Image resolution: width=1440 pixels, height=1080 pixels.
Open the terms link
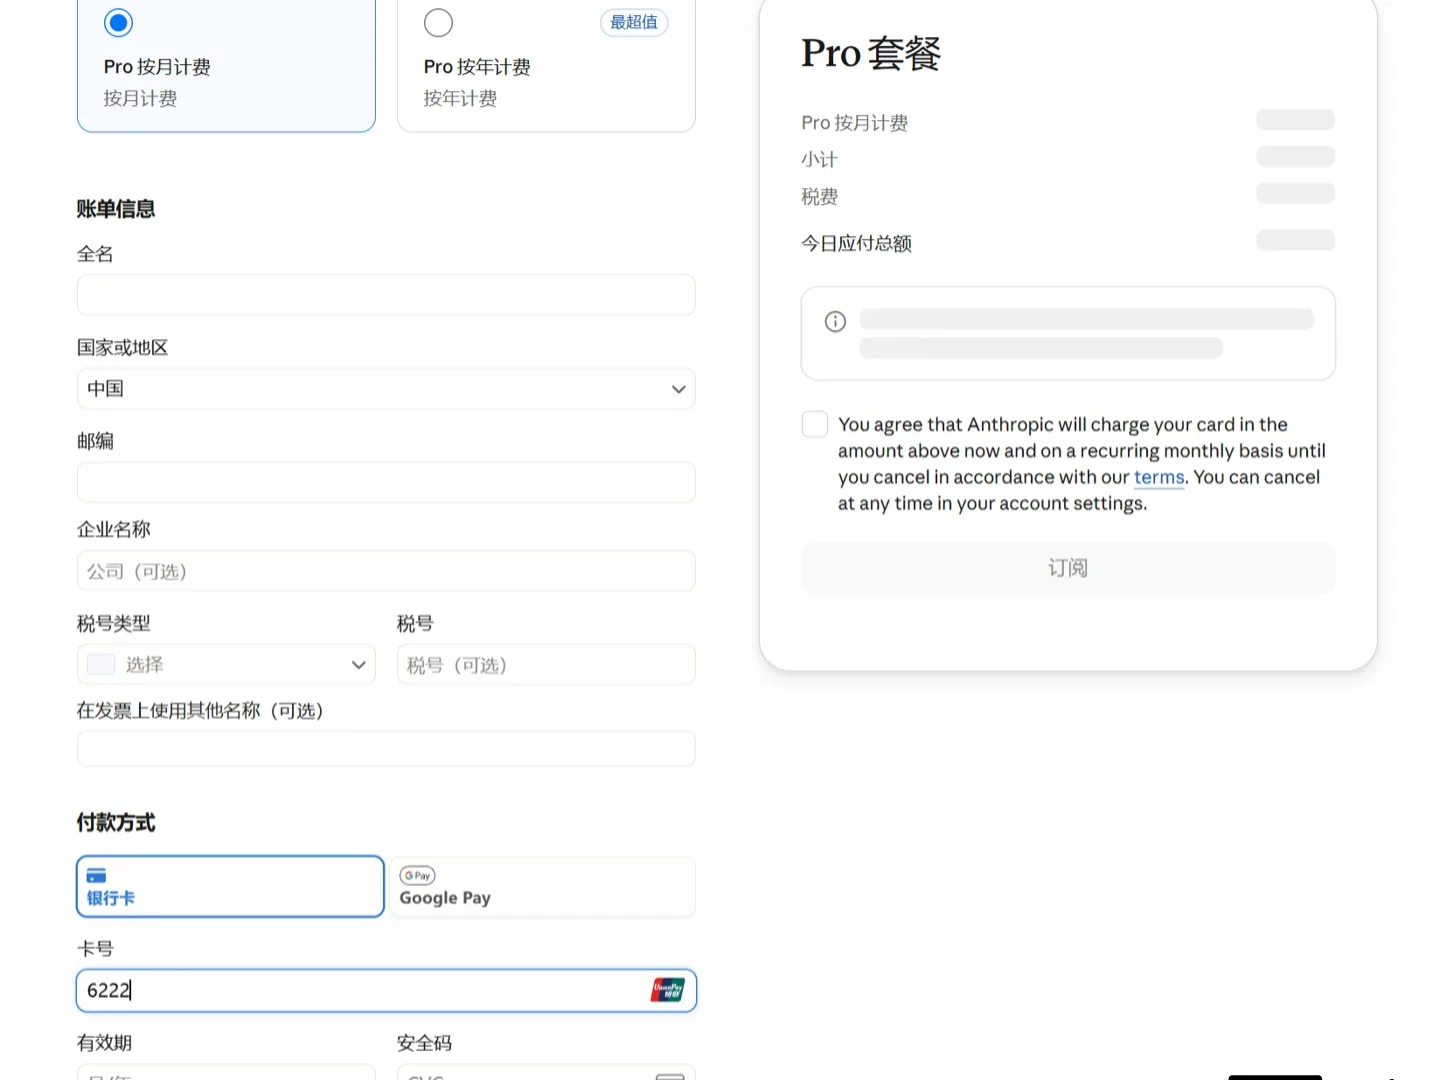(x=1159, y=477)
